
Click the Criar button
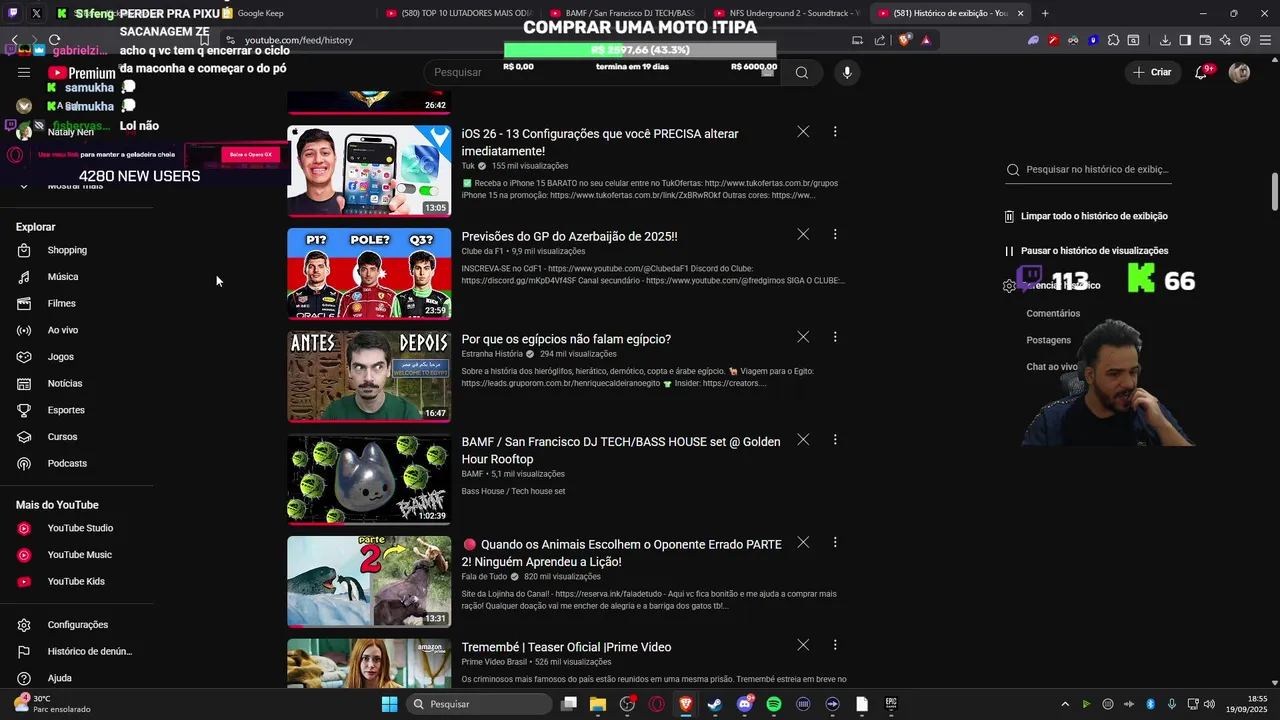click(x=1152, y=72)
